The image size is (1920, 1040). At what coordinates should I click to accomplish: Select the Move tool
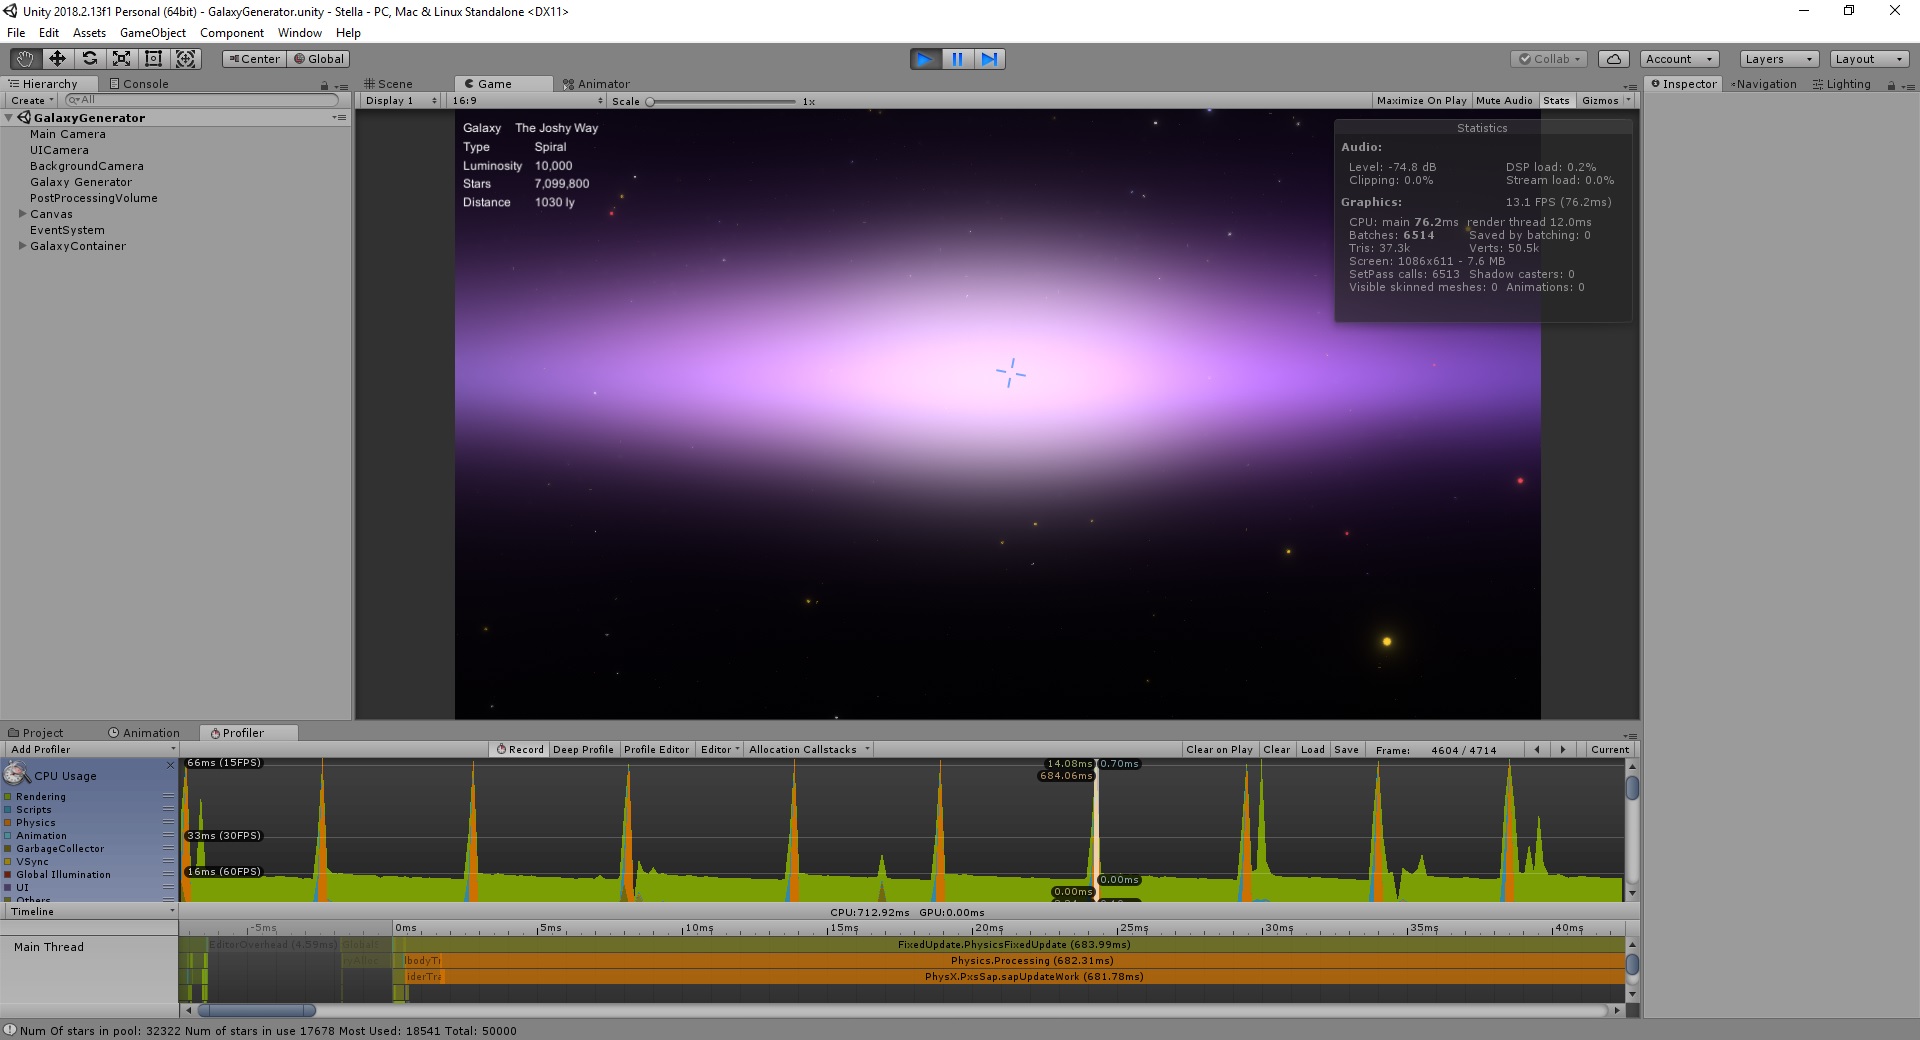point(57,59)
